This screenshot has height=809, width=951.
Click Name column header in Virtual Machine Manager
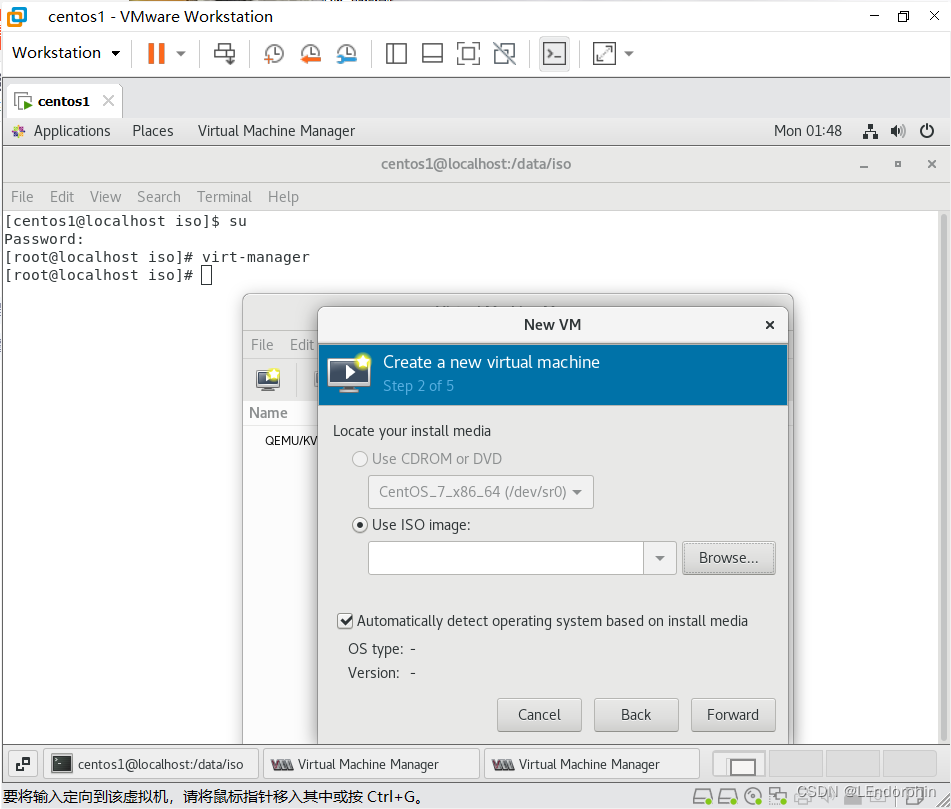click(268, 413)
